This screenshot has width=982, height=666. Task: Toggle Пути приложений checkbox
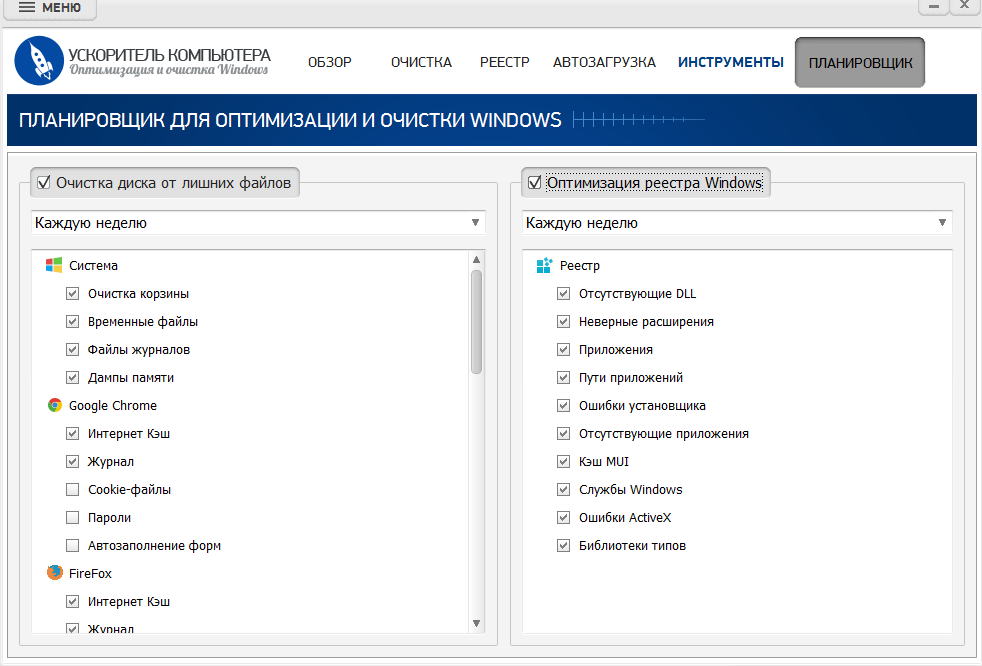(564, 377)
